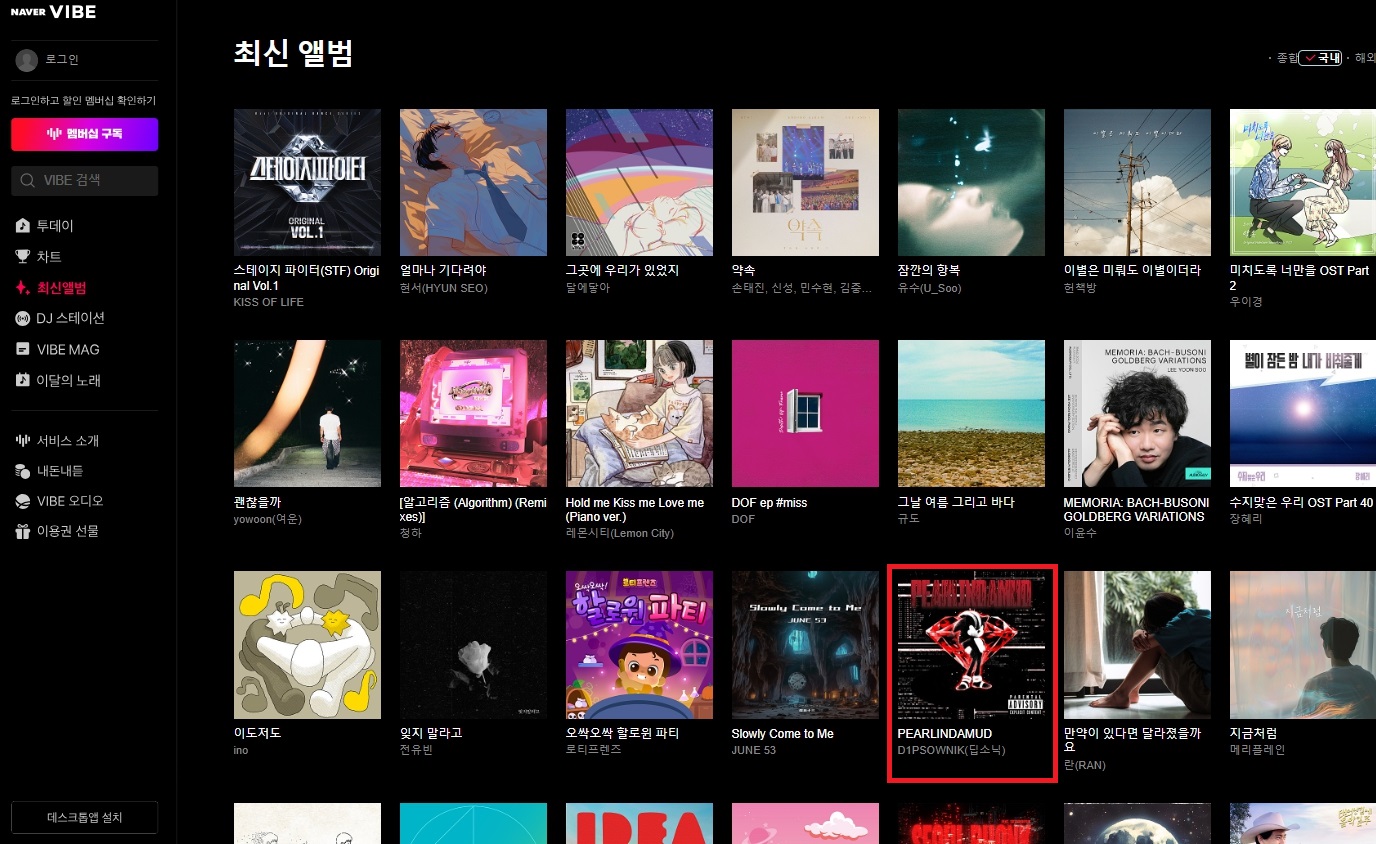This screenshot has height=844, width=1376.
Task: Click album title 수지맞은 우리 OST Part 40
Action: 1302,503
